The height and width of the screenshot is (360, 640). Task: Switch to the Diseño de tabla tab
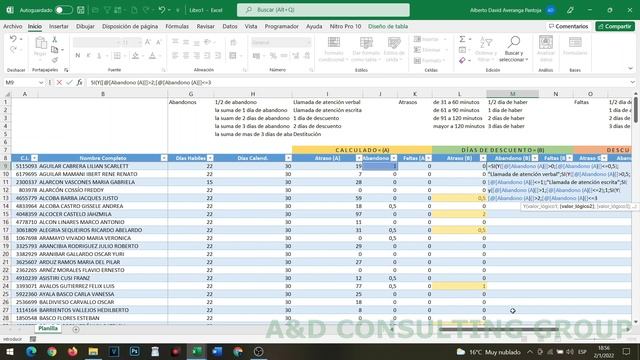388,26
